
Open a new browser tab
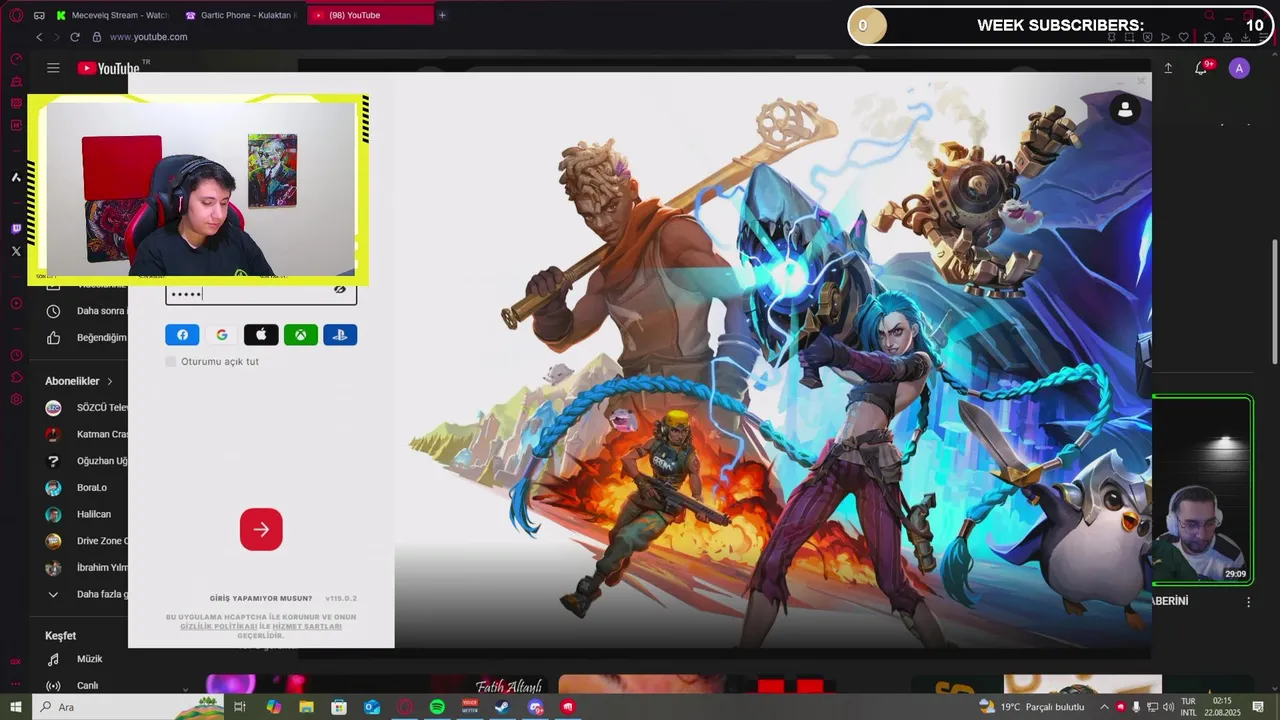(x=442, y=15)
